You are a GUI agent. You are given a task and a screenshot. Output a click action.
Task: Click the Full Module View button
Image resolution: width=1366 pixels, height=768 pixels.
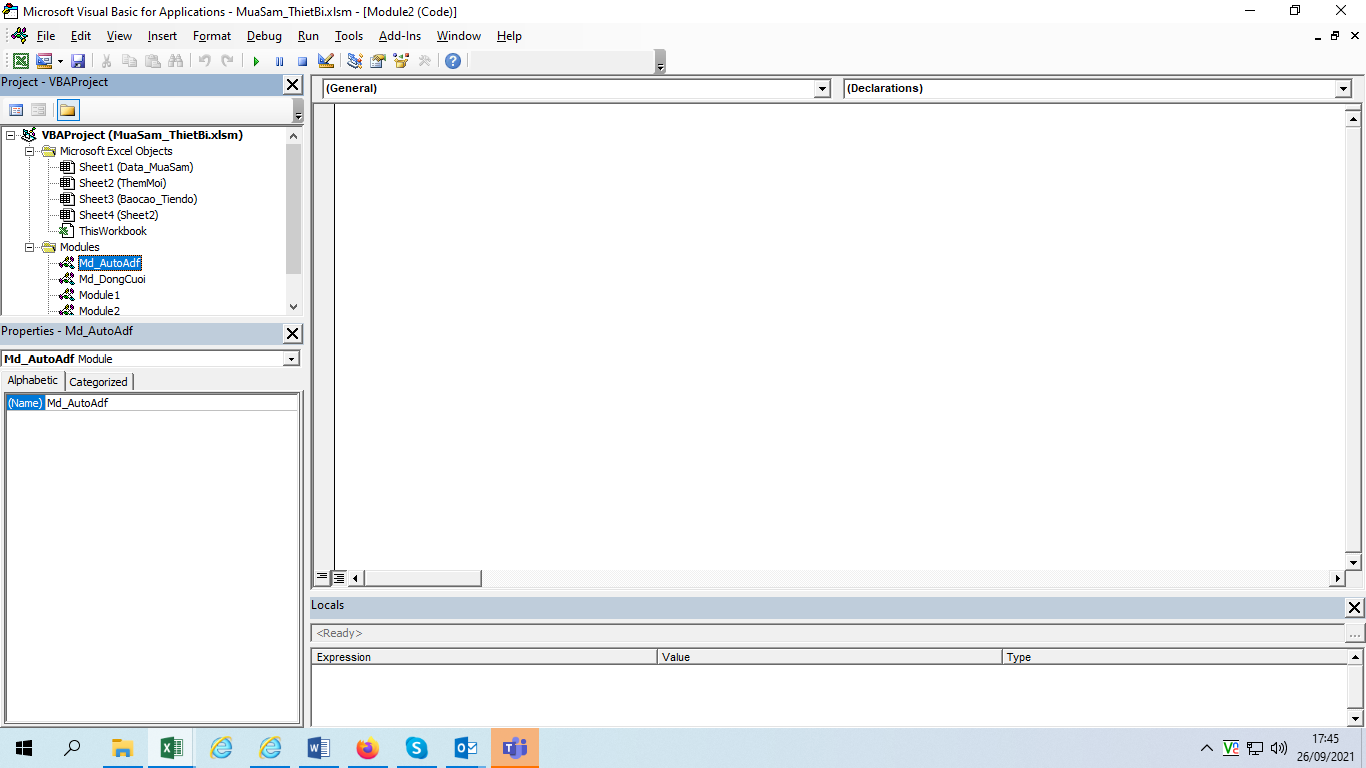339,578
